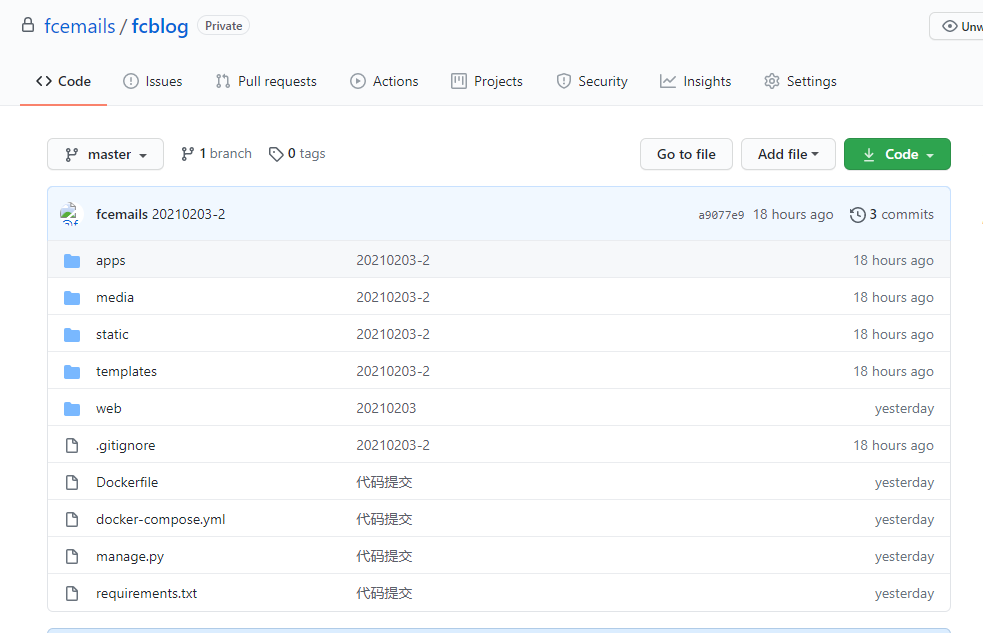Open the docker-compose.yml file
The image size is (983, 633).
160,520
